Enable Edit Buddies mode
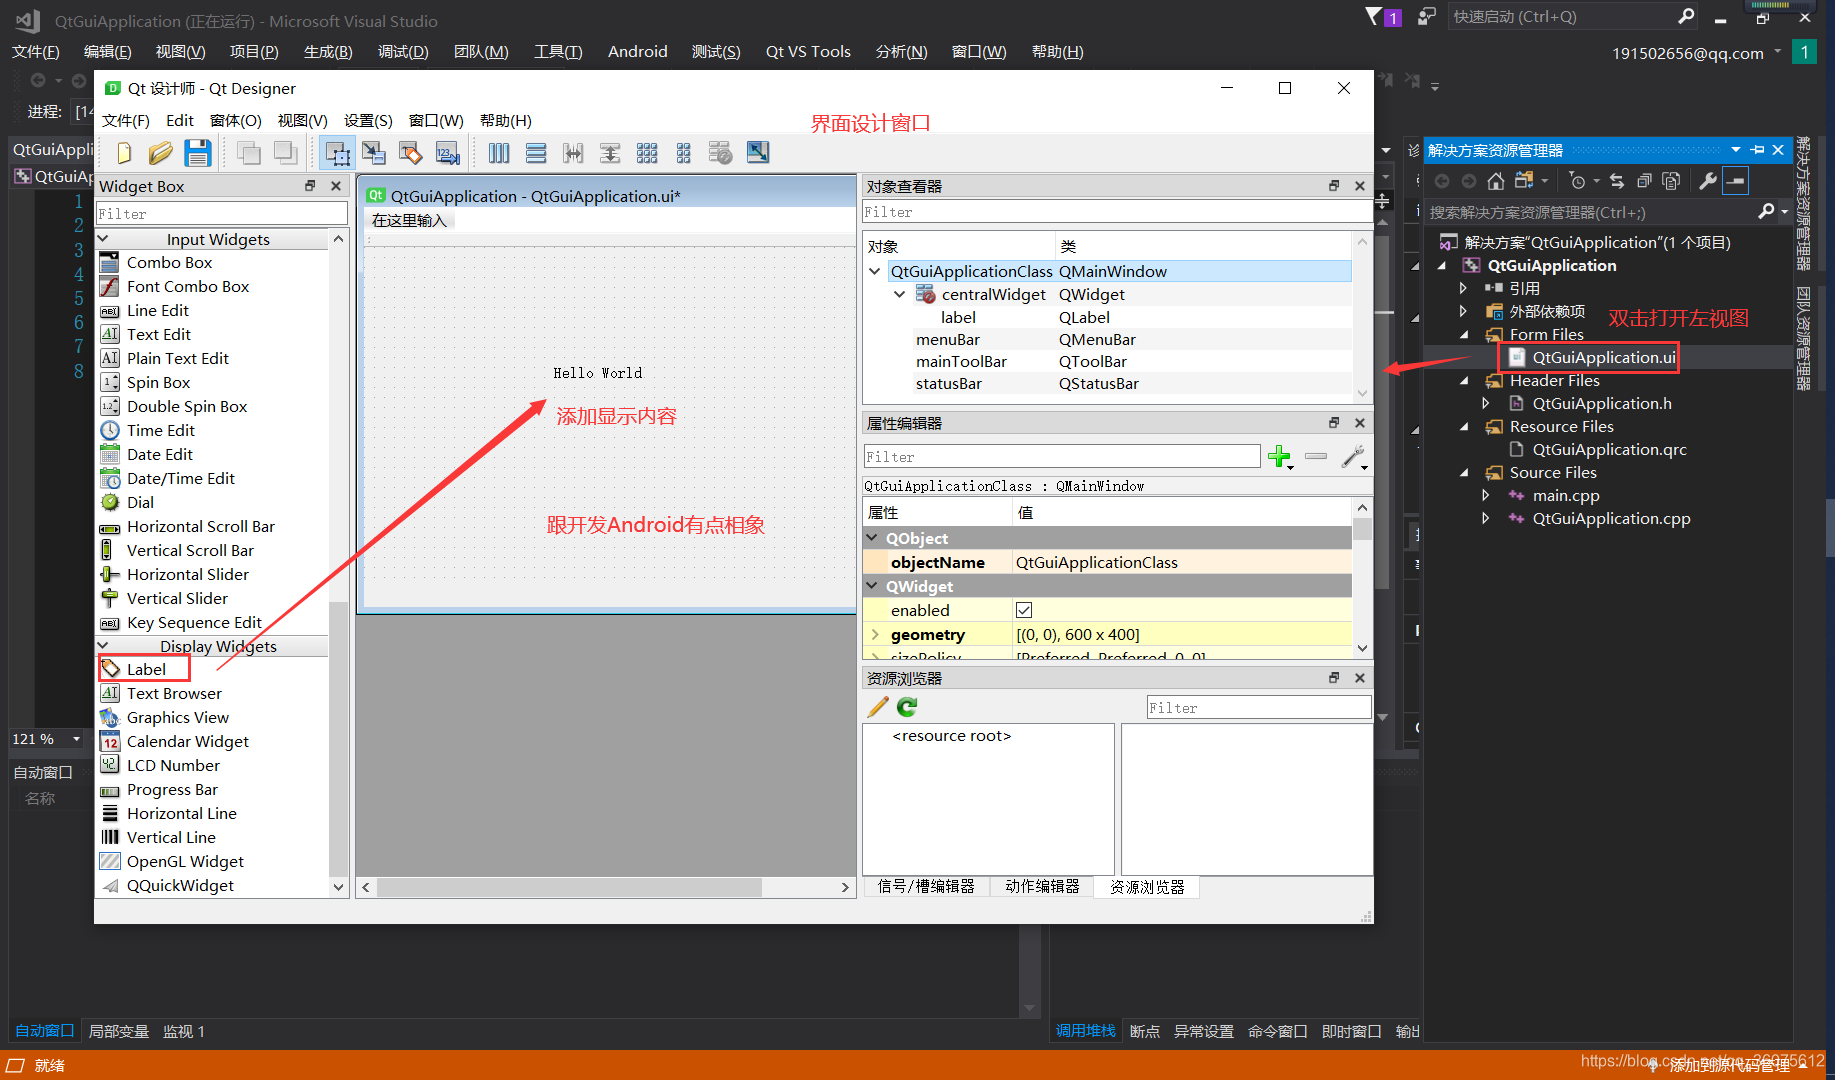Image resolution: width=1835 pixels, height=1080 pixels. (x=411, y=152)
